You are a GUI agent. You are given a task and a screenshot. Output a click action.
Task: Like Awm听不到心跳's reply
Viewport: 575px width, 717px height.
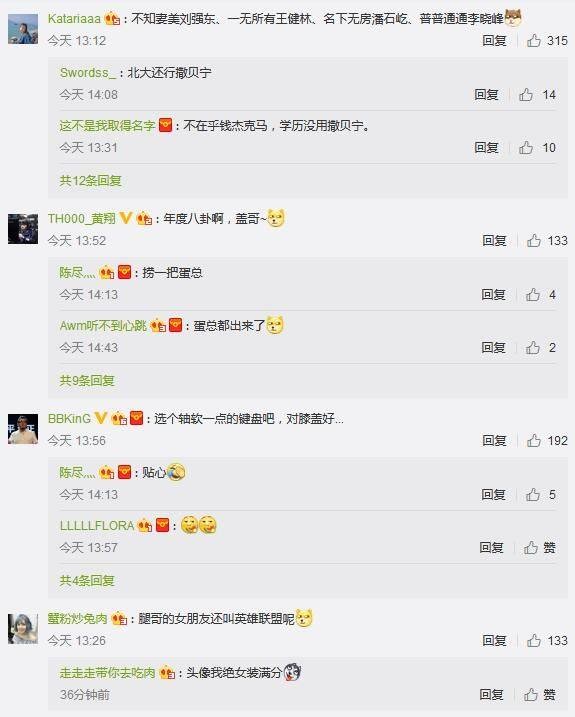532,348
